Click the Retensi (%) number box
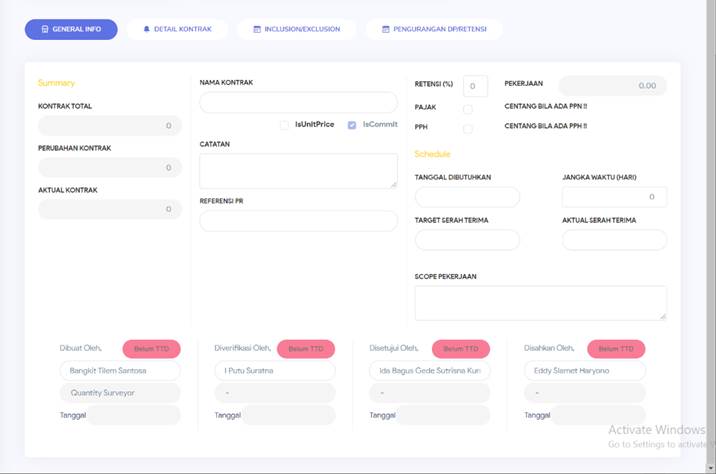716x474 pixels. [475, 86]
